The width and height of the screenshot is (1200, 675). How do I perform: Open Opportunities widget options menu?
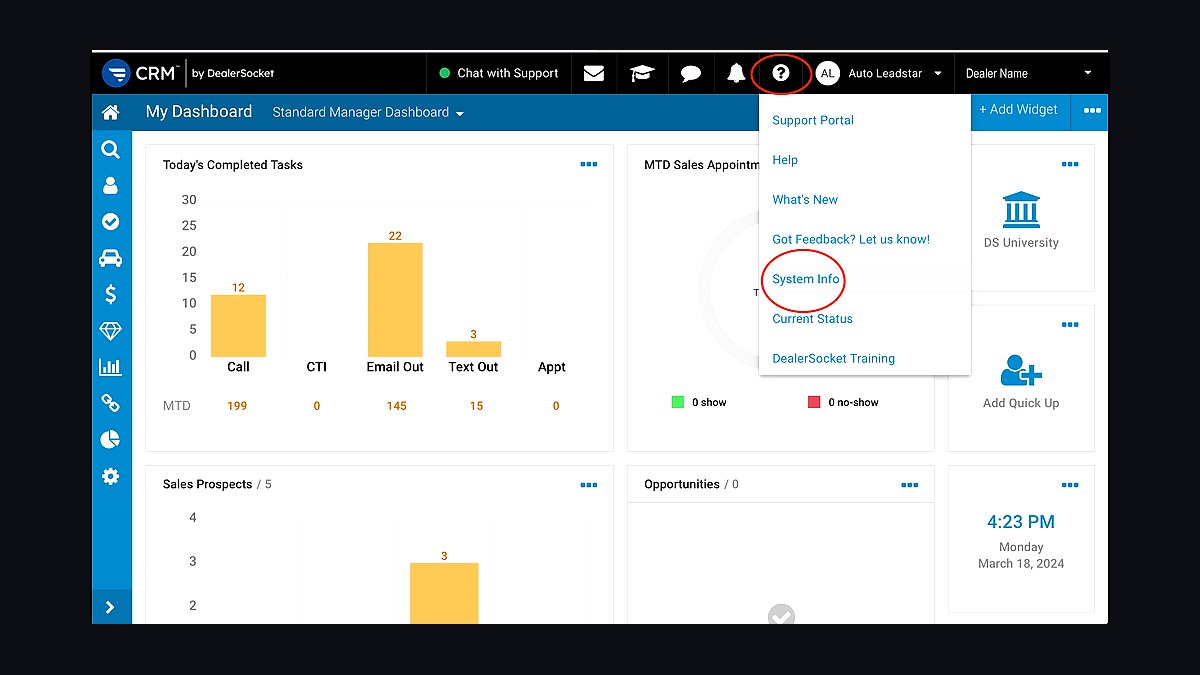[910, 485]
